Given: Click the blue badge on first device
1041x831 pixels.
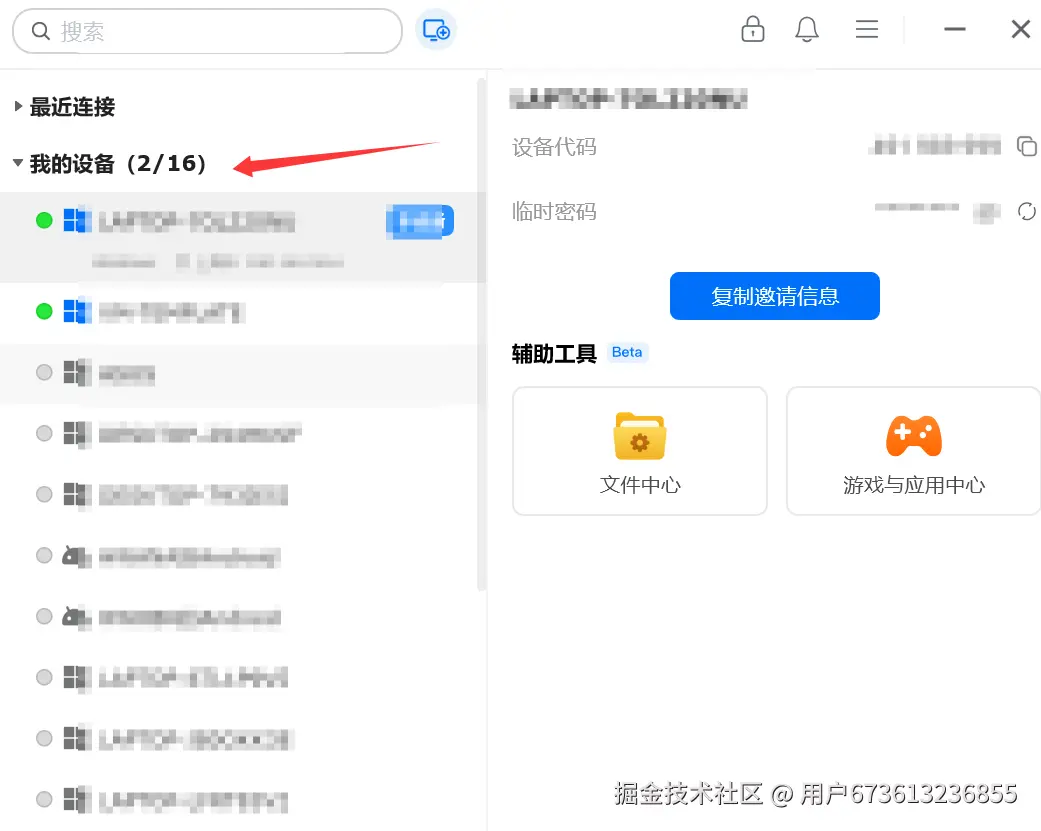Looking at the screenshot, I should click(x=420, y=222).
